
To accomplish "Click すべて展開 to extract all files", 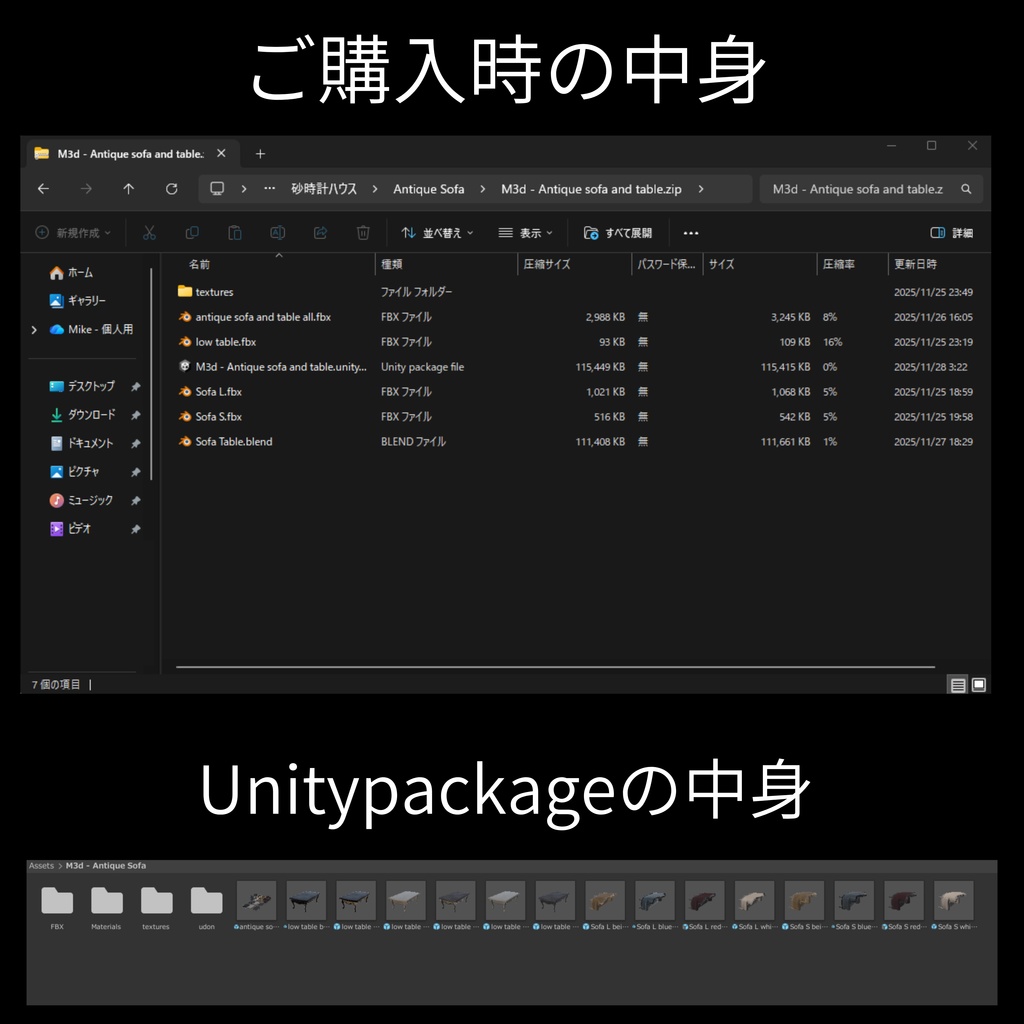I will [x=615, y=232].
